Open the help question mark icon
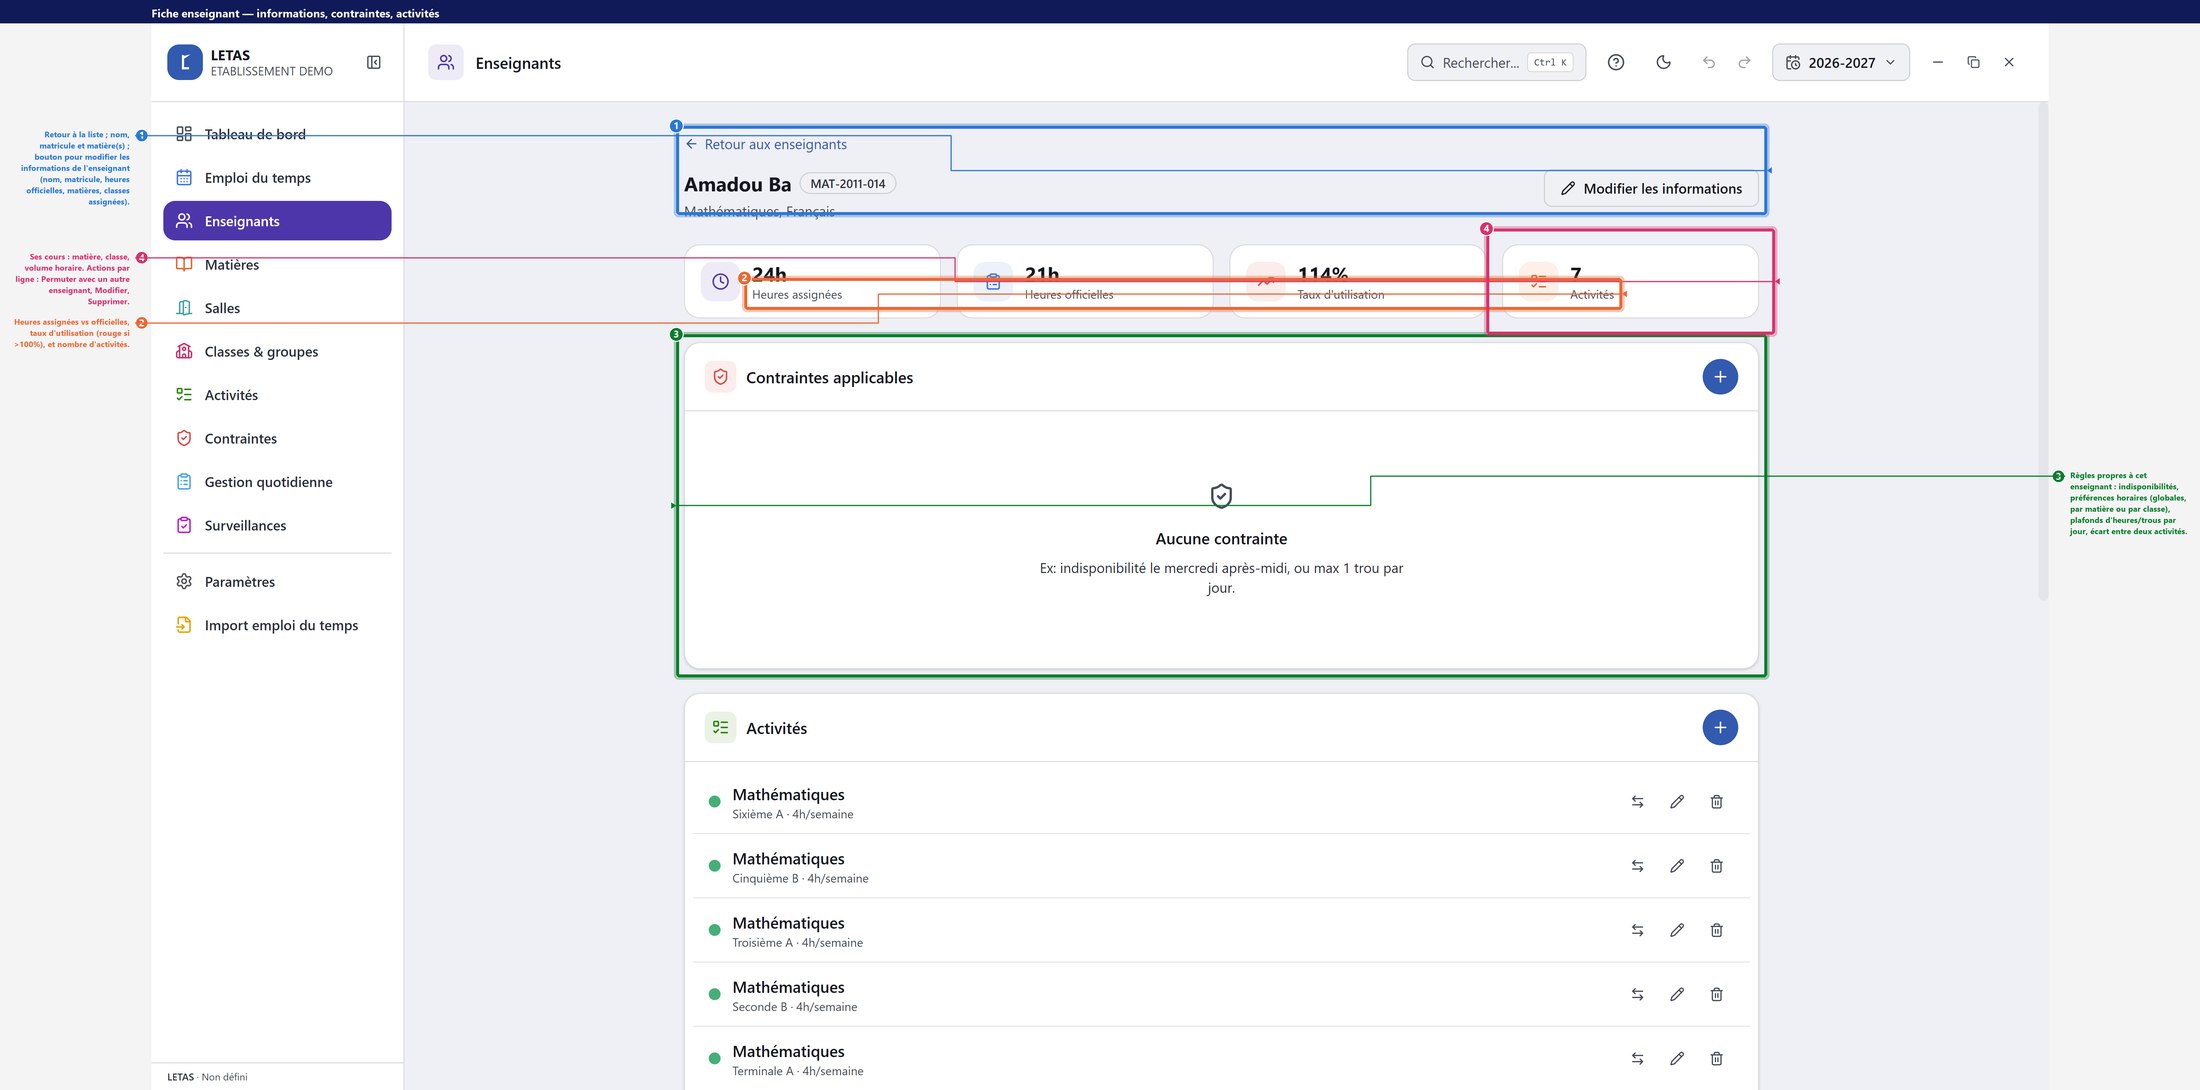 tap(1616, 62)
